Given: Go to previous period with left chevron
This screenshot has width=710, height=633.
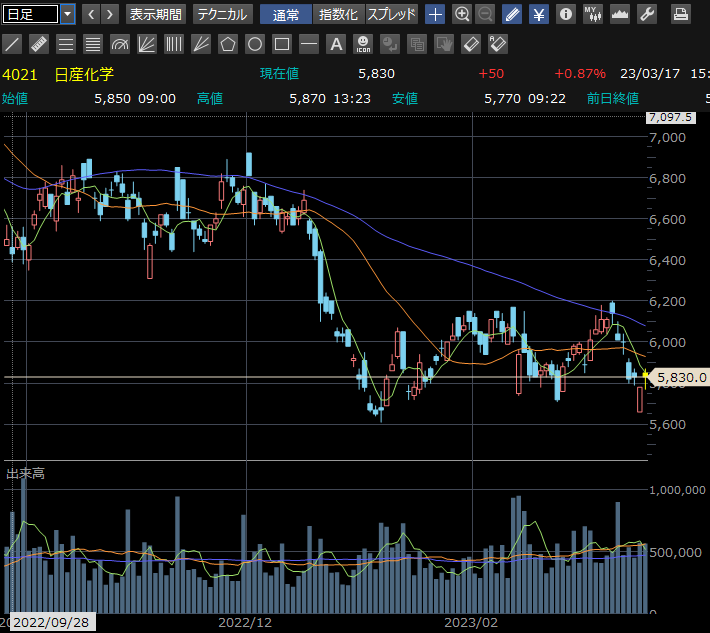Looking at the screenshot, I should point(91,14).
